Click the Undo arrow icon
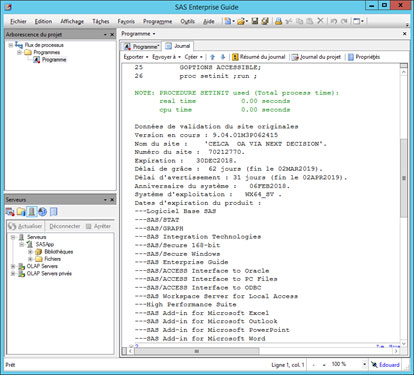This screenshot has height=375, width=414. (334, 21)
